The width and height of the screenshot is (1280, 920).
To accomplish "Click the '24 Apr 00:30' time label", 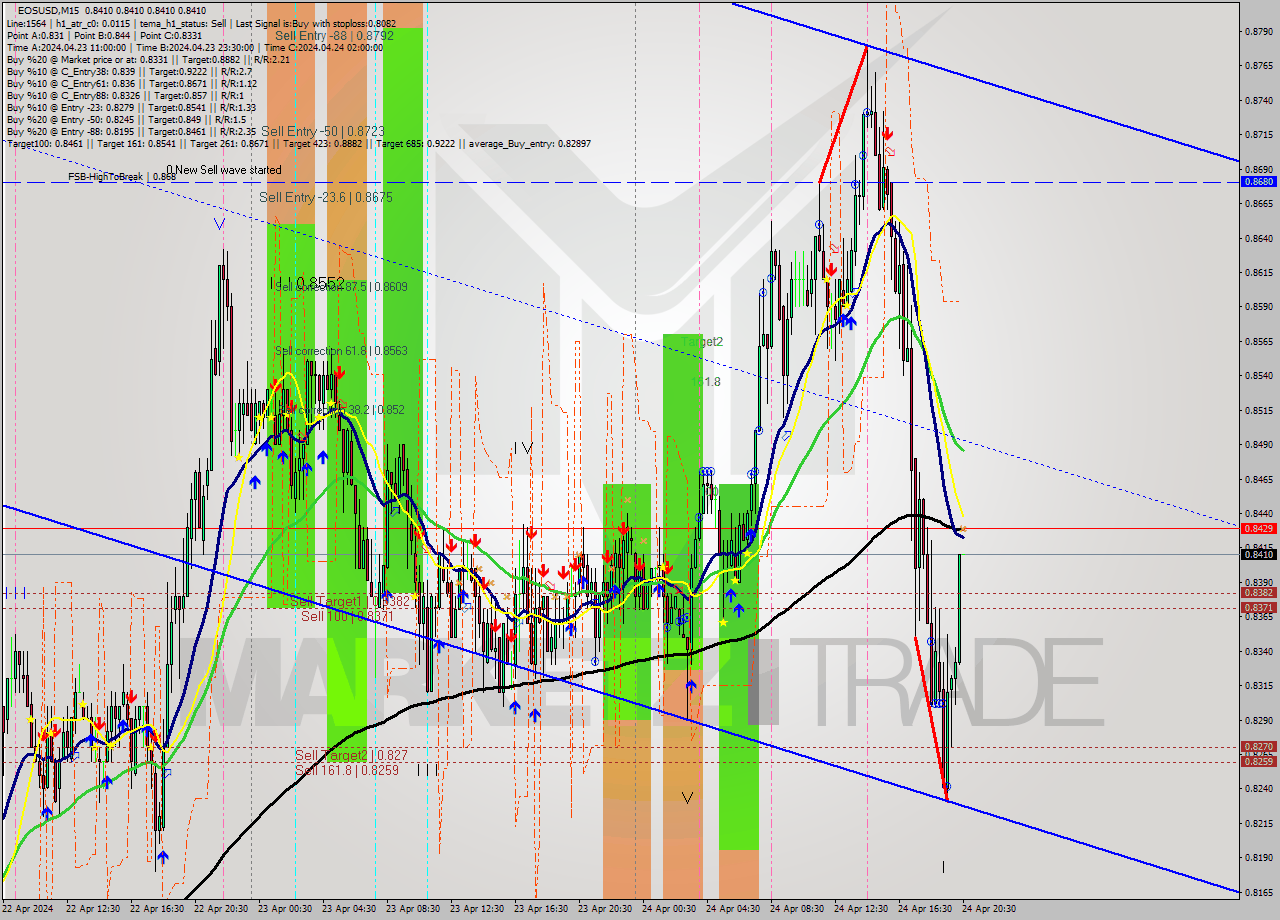I will [670, 909].
